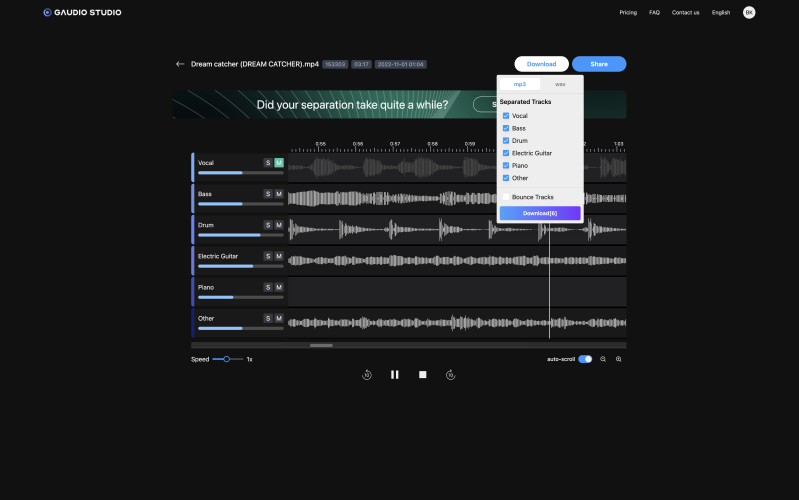The height and width of the screenshot is (500, 799).
Task: Uncheck the Piano track checkbox
Action: tap(506, 166)
